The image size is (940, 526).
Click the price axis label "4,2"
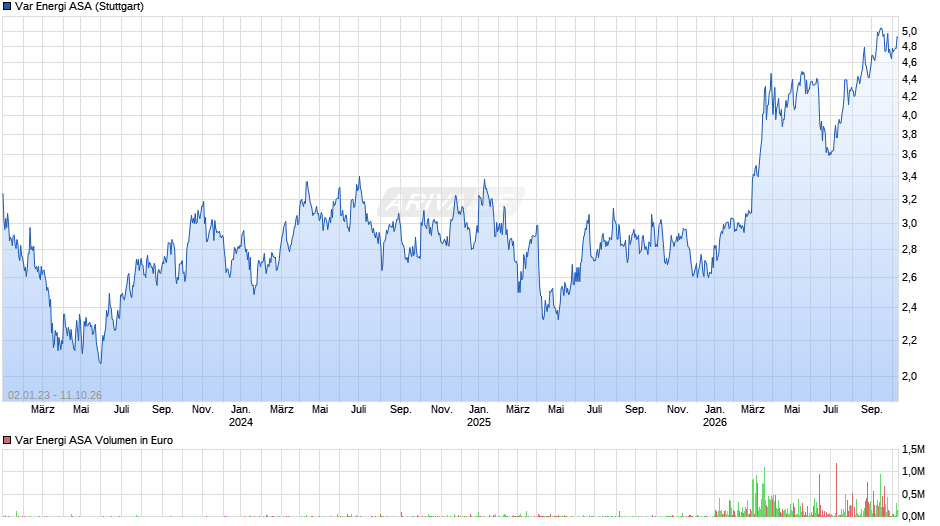[909, 96]
